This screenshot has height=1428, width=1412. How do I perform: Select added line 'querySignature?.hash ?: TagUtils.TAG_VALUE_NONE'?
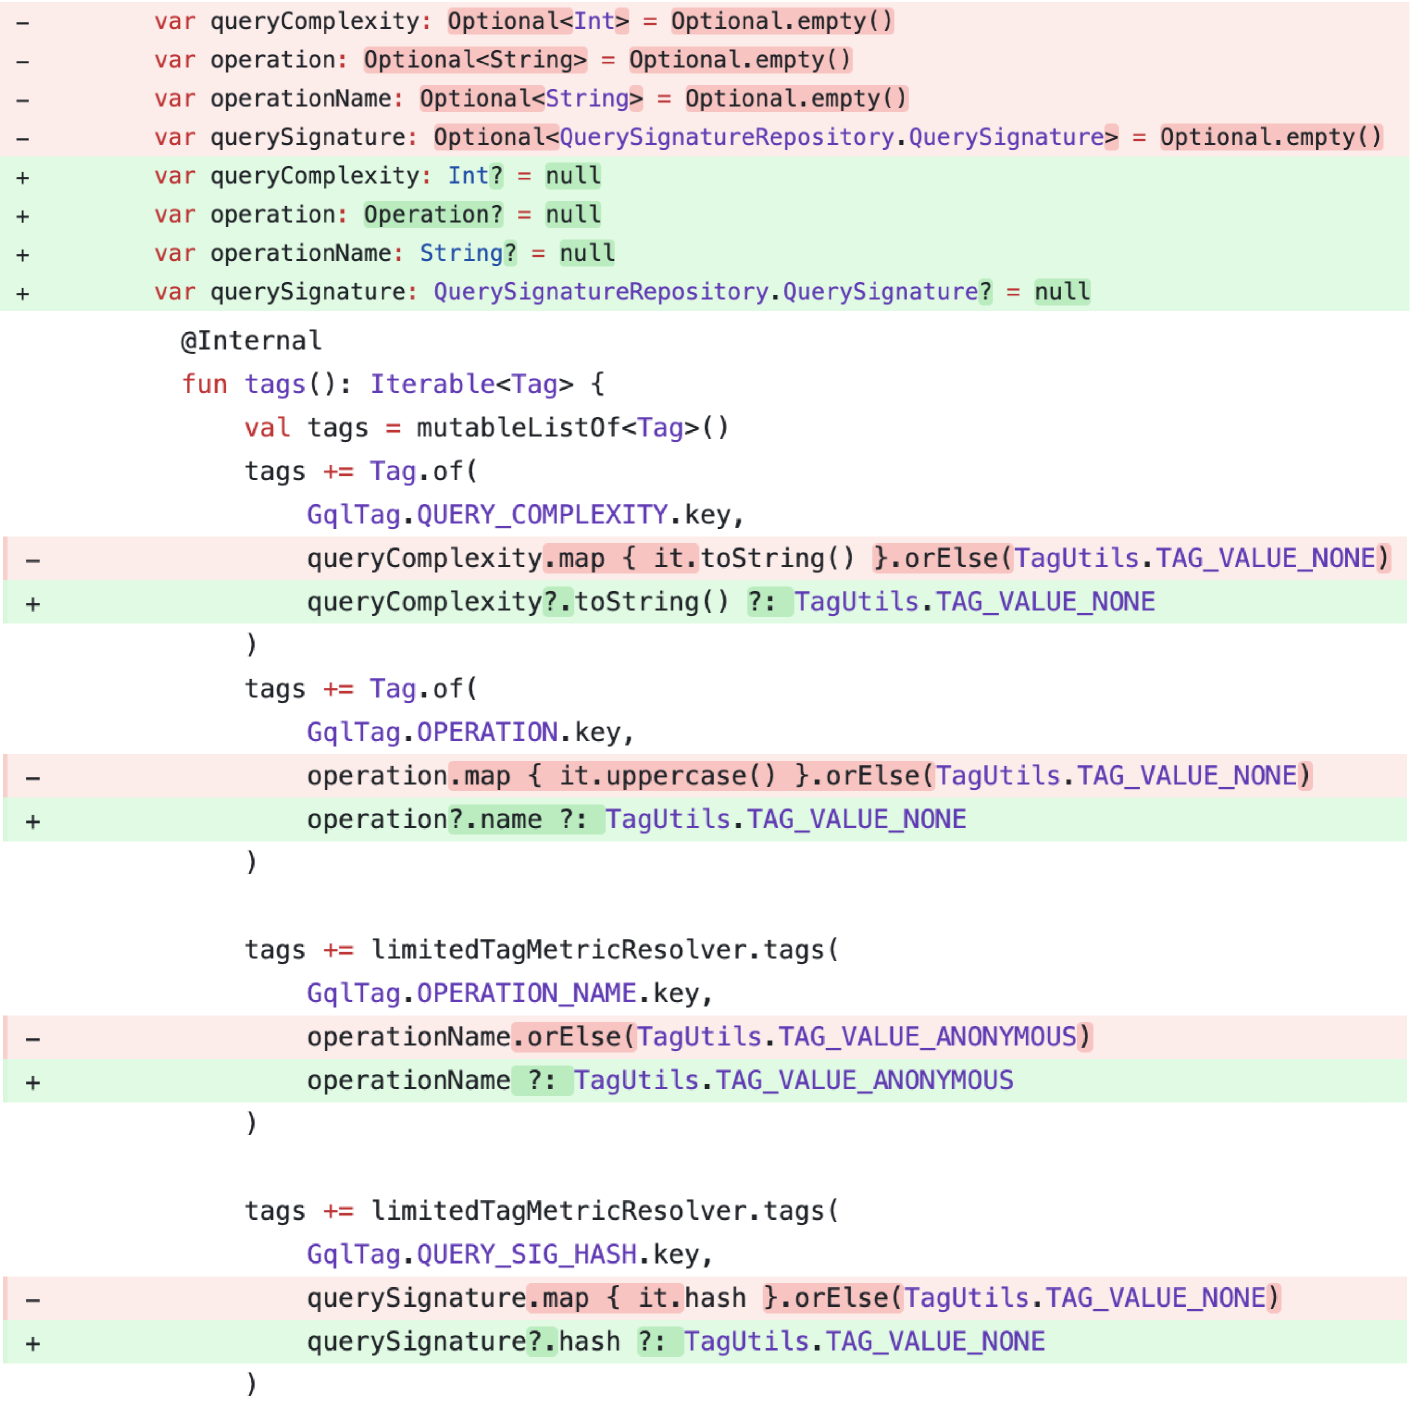tap(705, 1342)
